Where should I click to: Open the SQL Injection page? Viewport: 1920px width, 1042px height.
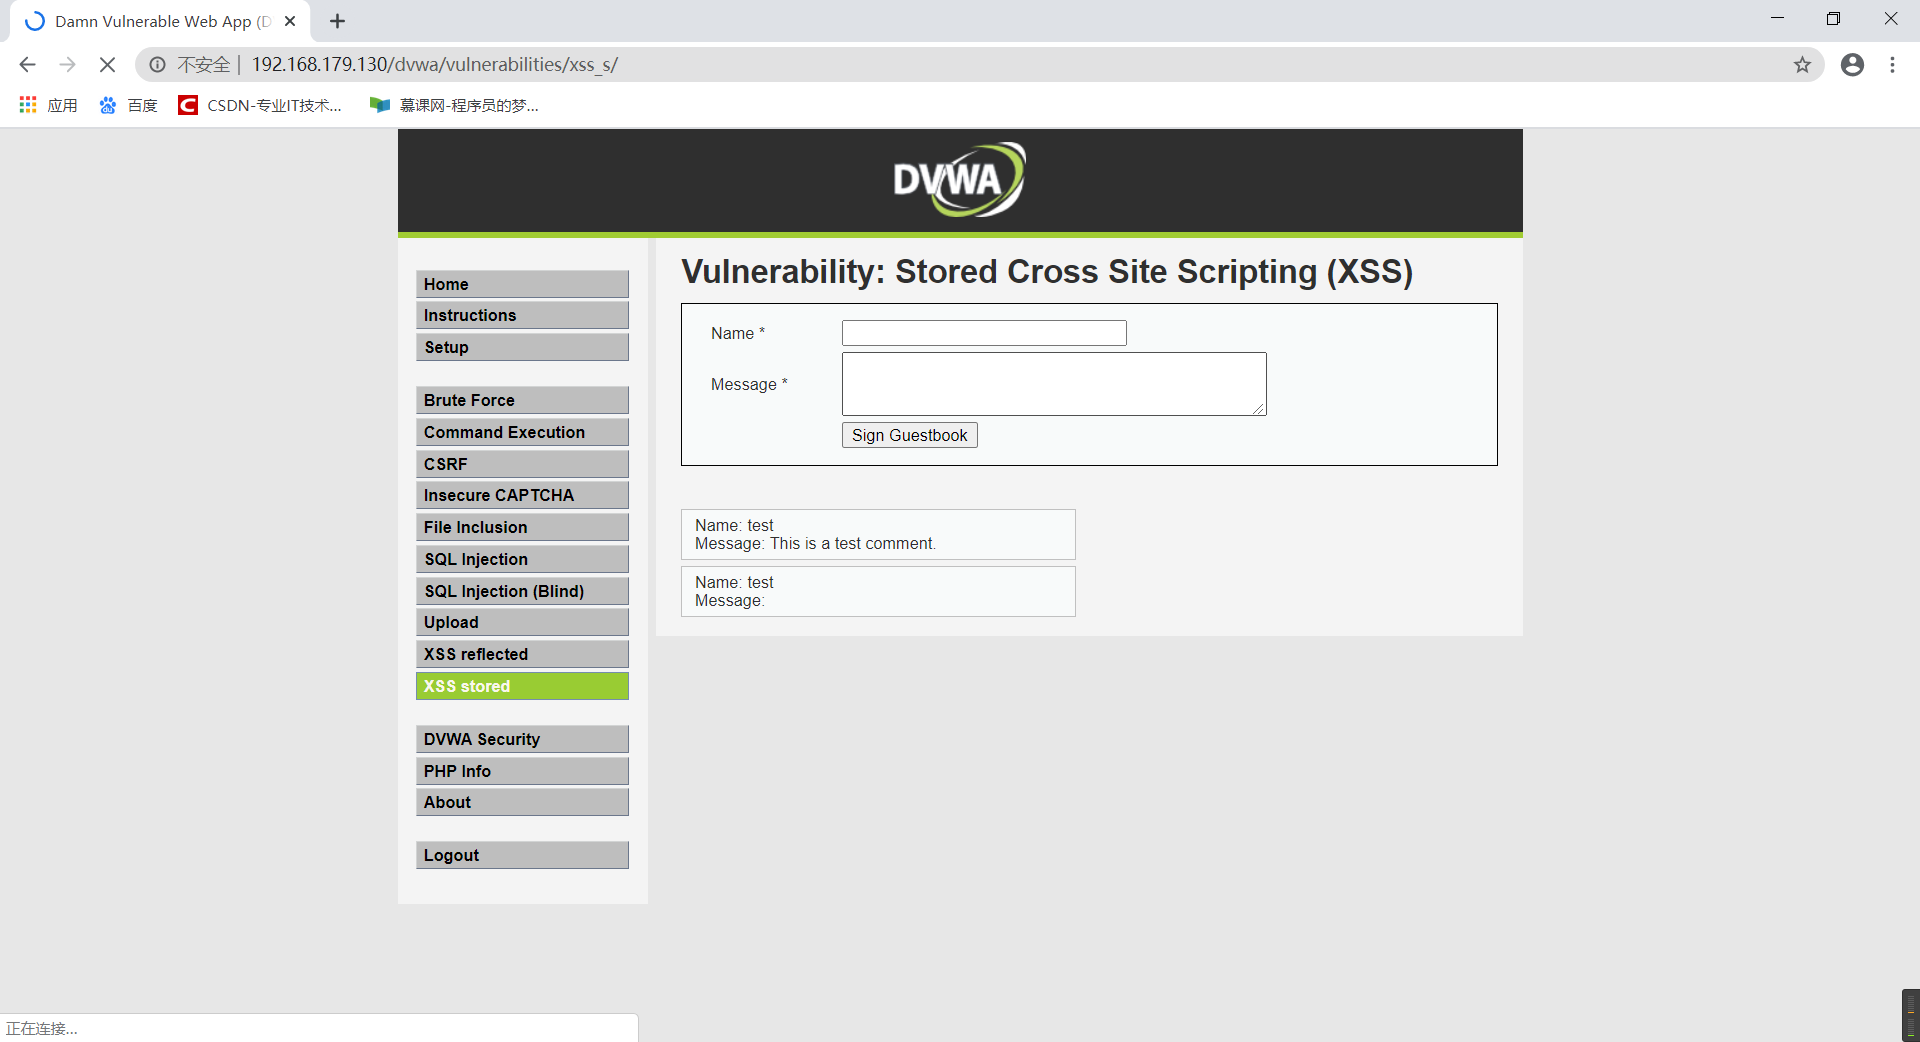click(x=522, y=559)
